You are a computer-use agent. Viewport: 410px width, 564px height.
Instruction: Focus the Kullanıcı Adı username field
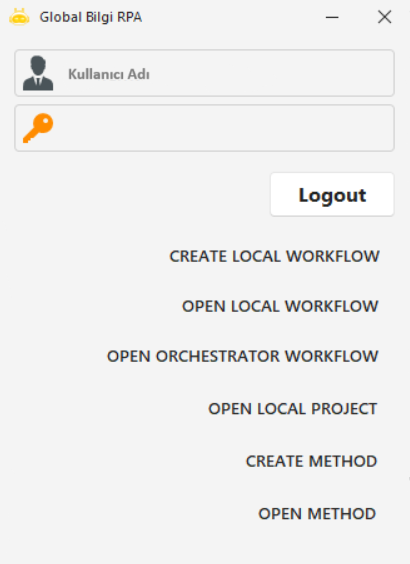(x=204, y=73)
